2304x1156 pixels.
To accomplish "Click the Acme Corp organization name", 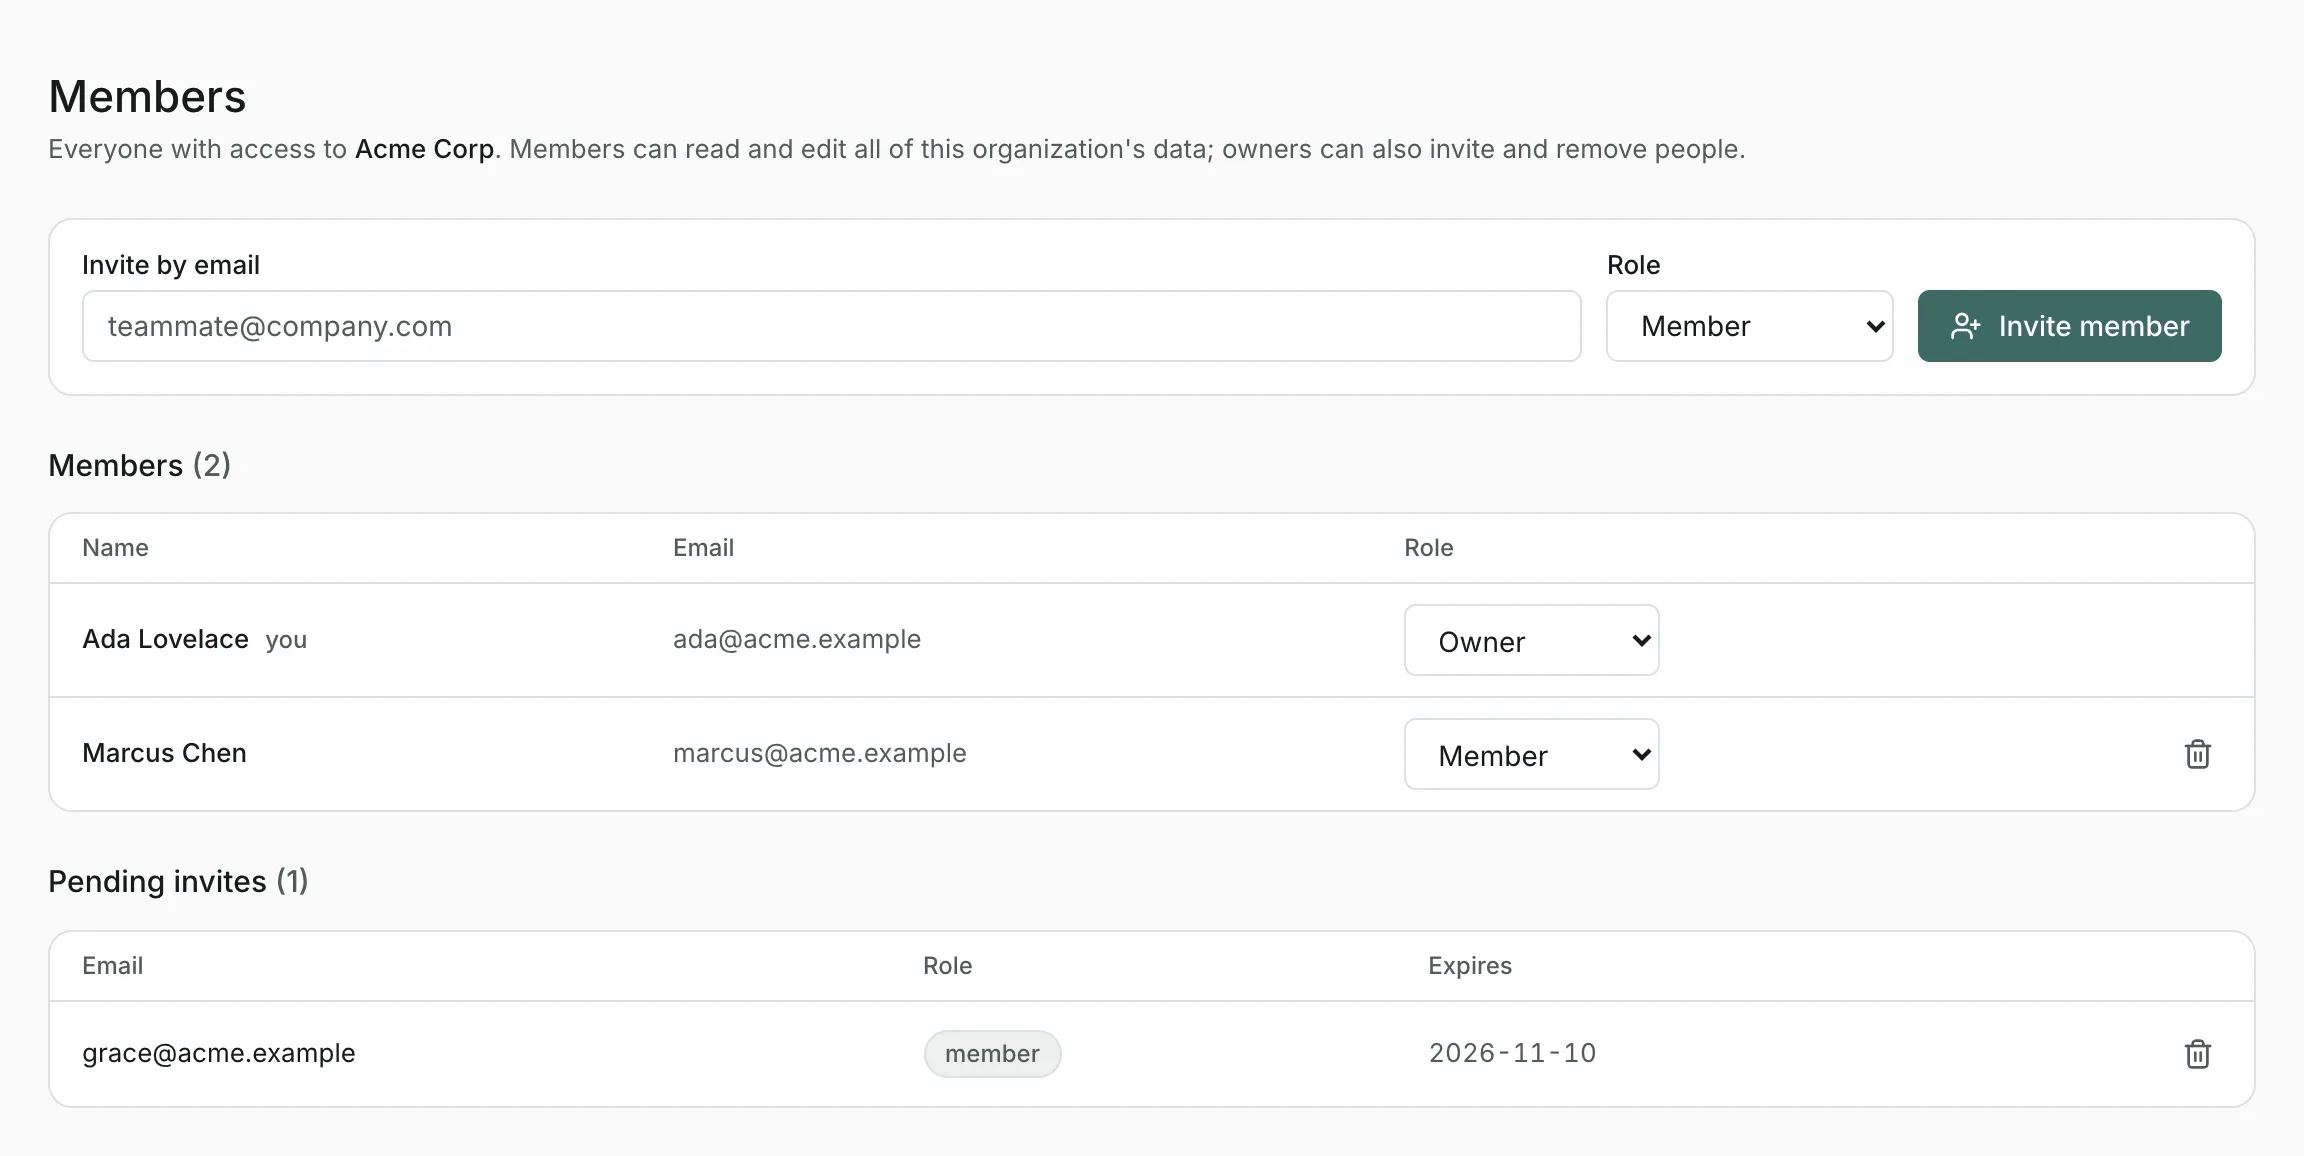I will [x=424, y=149].
